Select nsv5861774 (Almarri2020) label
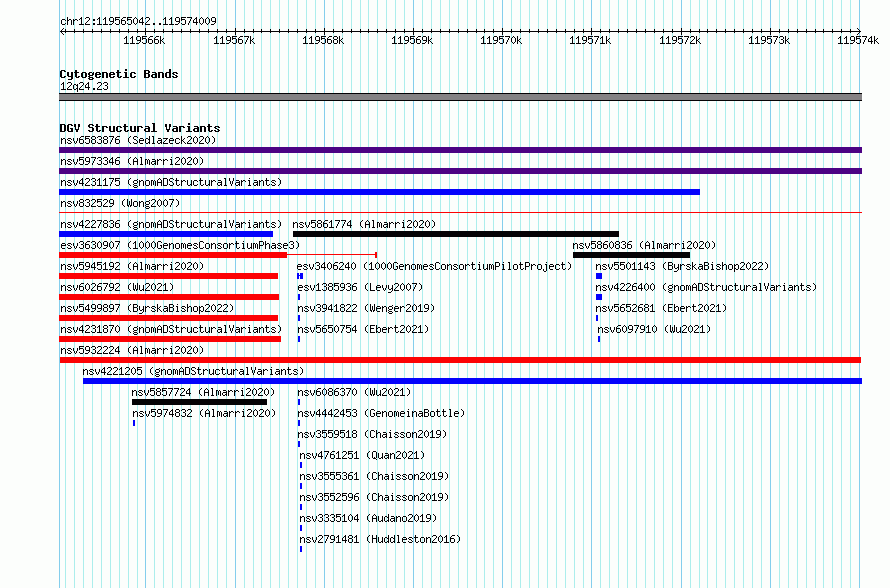Image resolution: width=890 pixels, height=588 pixels. pyautogui.click(x=364, y=224)
